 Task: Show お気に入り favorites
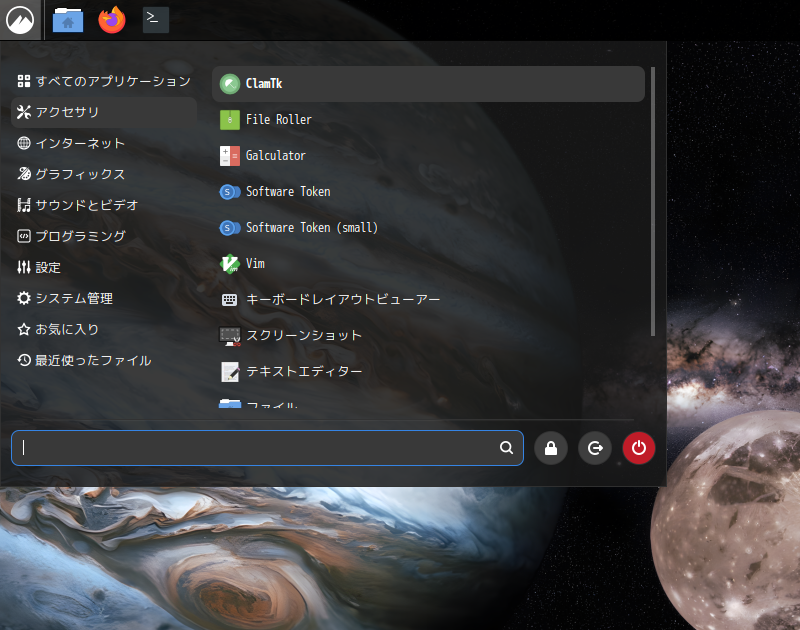coord(104,330)
